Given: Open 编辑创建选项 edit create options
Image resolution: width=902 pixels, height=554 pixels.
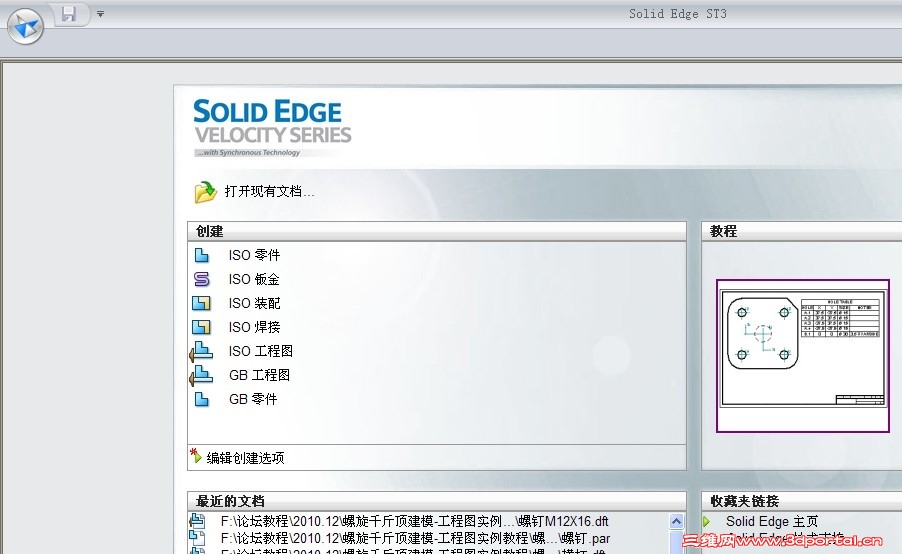Looking at the screenshot, I should click(x=246, y=458).
